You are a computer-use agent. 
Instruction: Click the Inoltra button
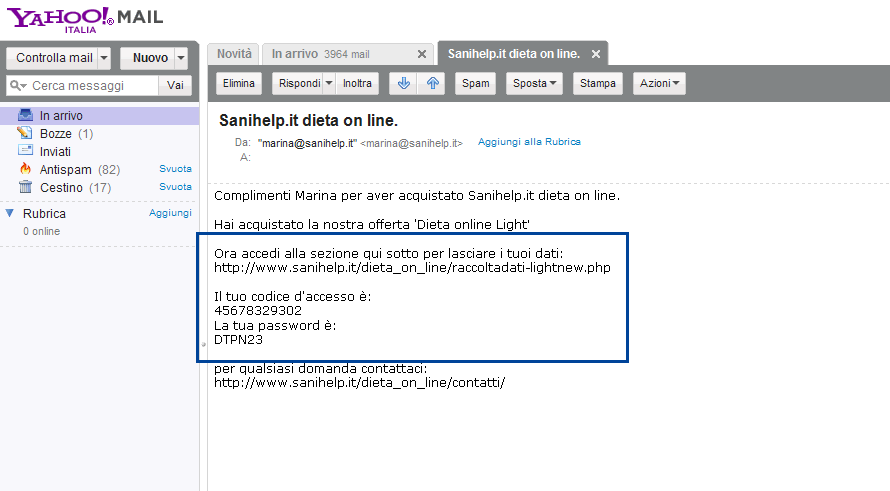(357, 83)
